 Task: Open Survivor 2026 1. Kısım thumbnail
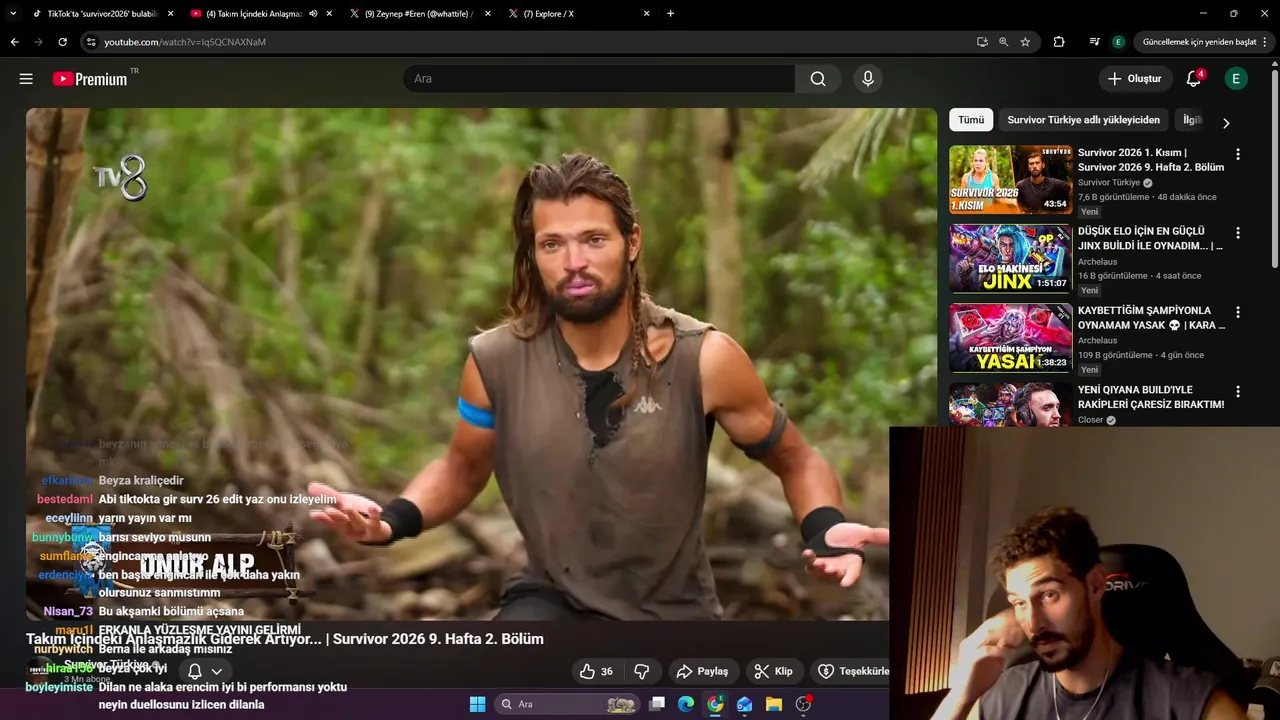pos(1010,180)
